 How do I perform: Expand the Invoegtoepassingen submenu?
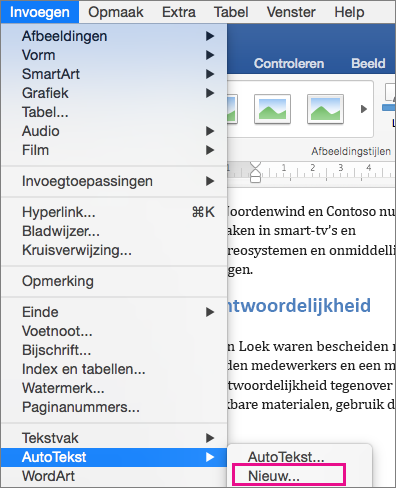(x=114, y=181)
